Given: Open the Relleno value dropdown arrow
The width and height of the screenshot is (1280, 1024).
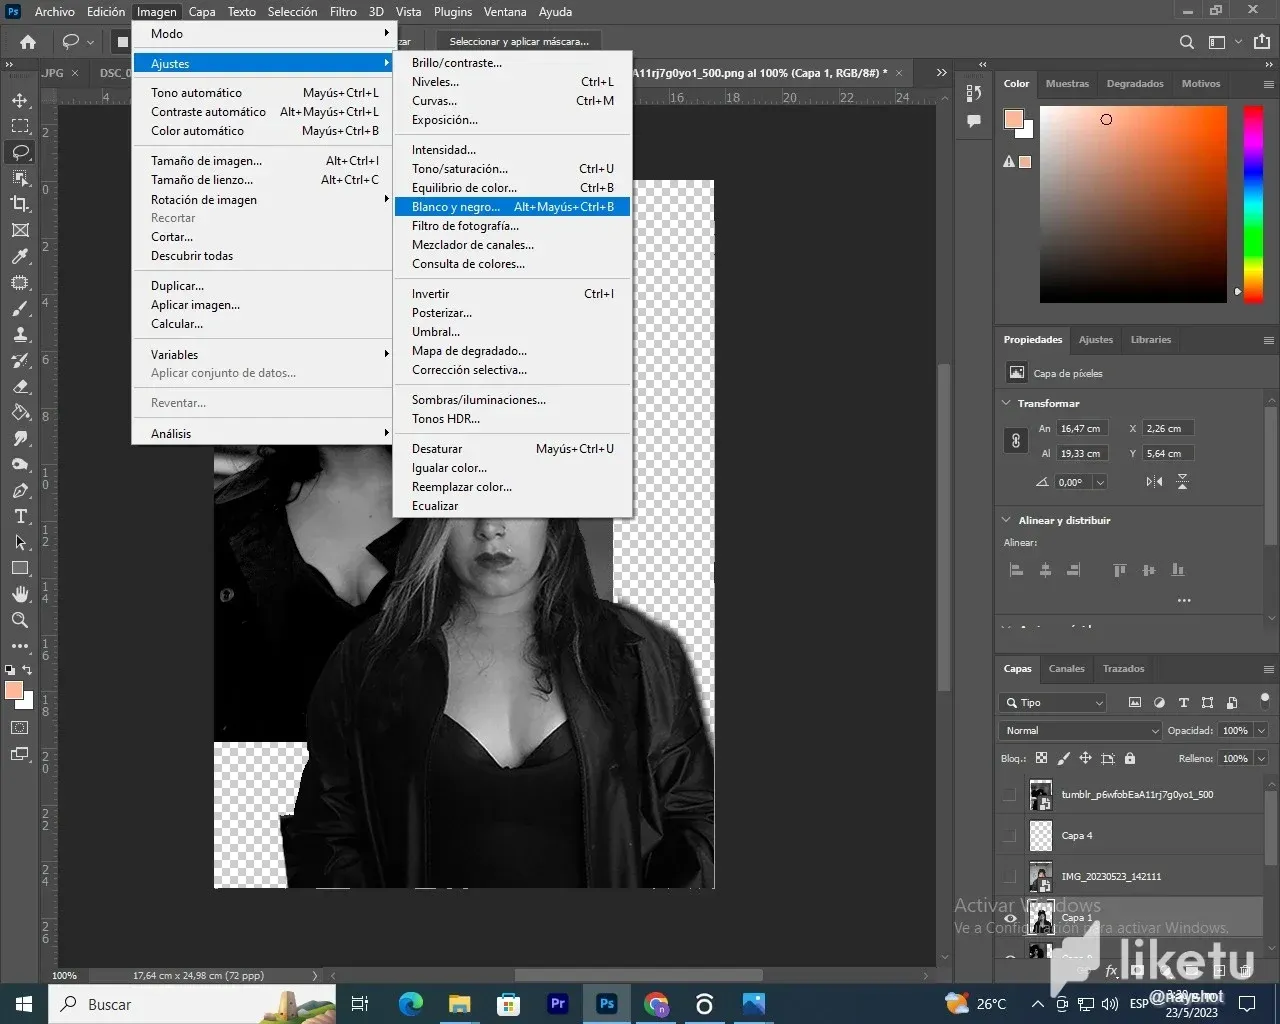Looking at the screenshot, I should pyautogui.click(x=1261, y=759).
